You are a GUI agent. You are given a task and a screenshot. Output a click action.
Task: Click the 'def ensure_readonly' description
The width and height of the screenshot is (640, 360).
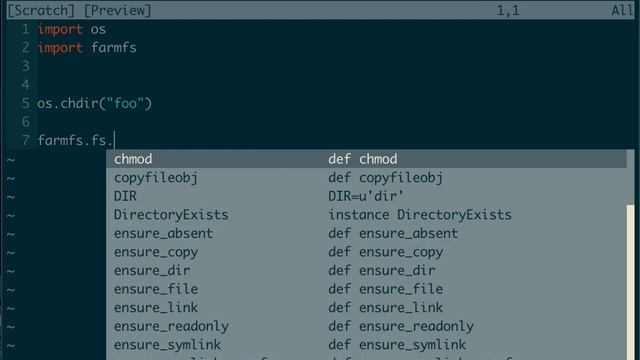(401, 327)
